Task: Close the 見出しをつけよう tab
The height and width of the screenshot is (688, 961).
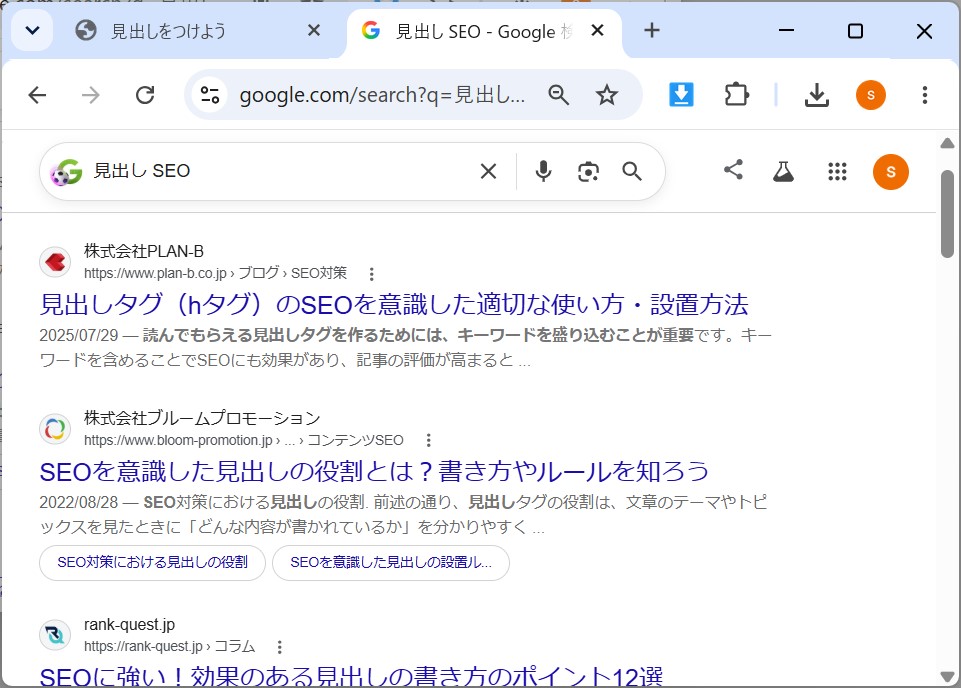Action: tap(314, 30)
